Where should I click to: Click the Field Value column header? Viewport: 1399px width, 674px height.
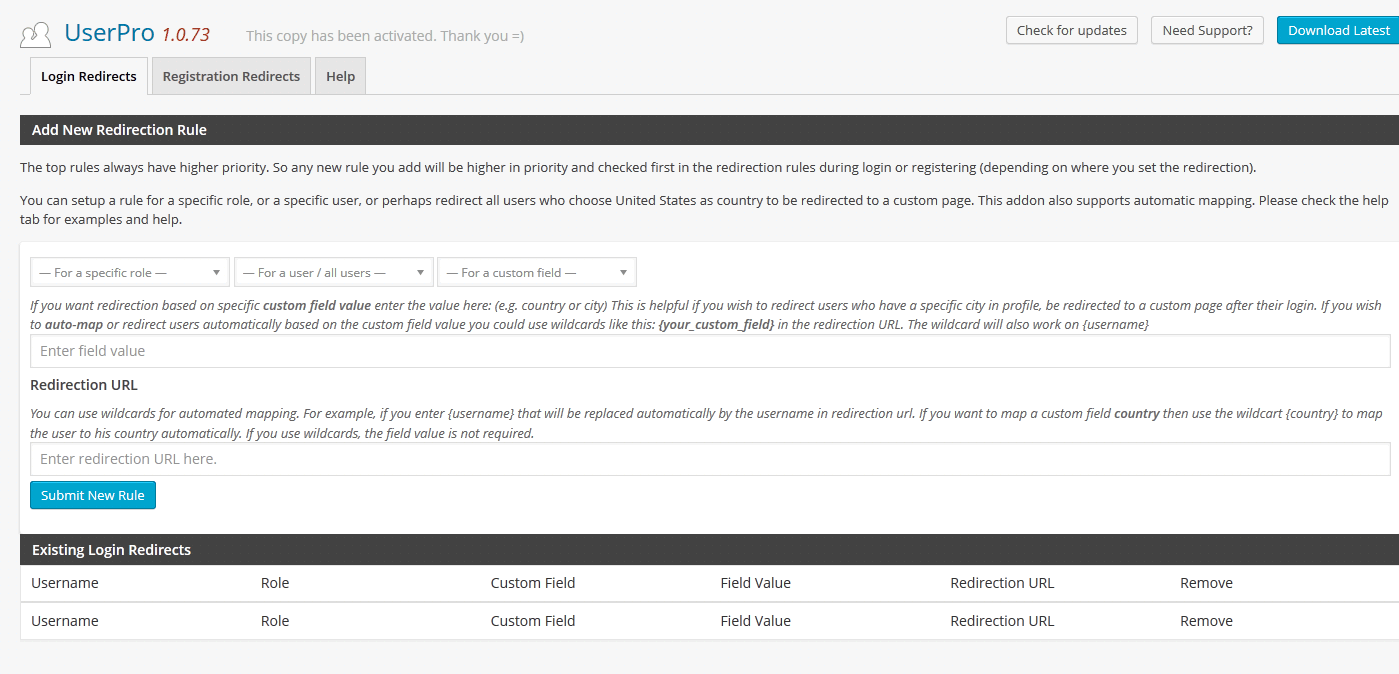pos(755,583)
